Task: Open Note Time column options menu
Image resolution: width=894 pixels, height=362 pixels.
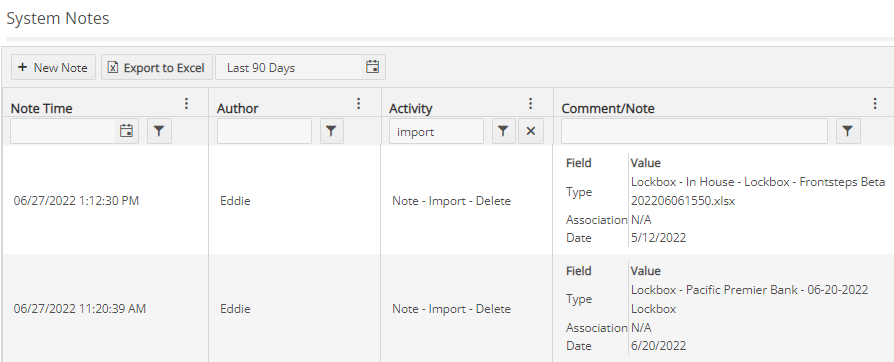Action: click(186, 104)
